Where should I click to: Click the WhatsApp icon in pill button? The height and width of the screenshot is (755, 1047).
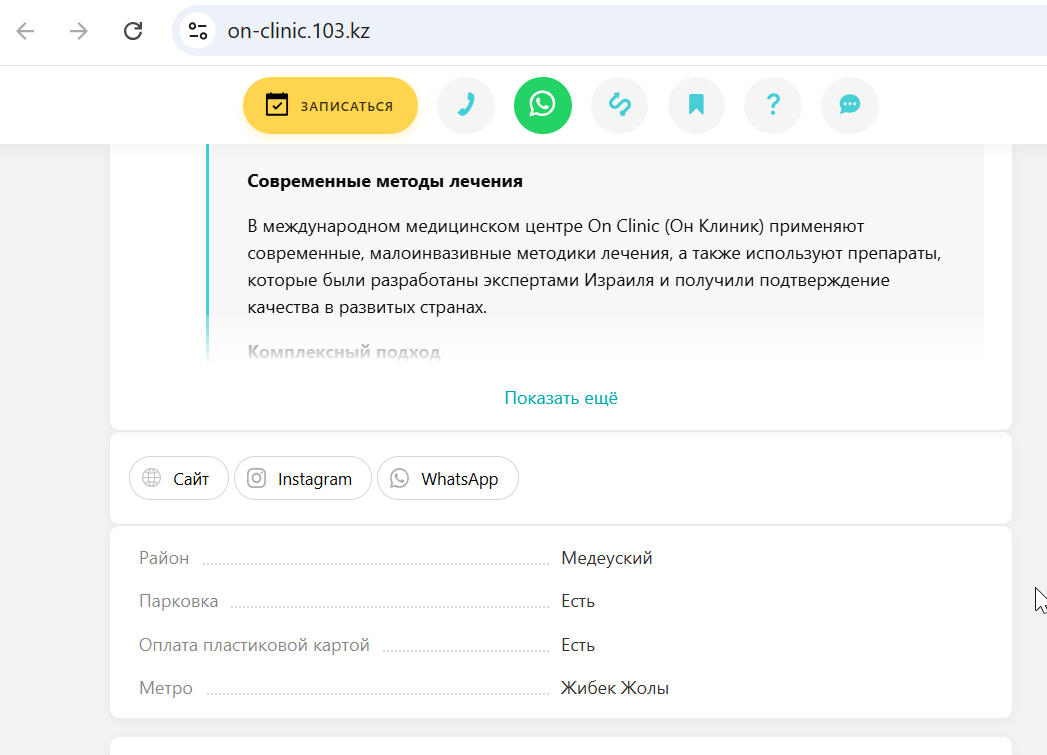point(399,478)
